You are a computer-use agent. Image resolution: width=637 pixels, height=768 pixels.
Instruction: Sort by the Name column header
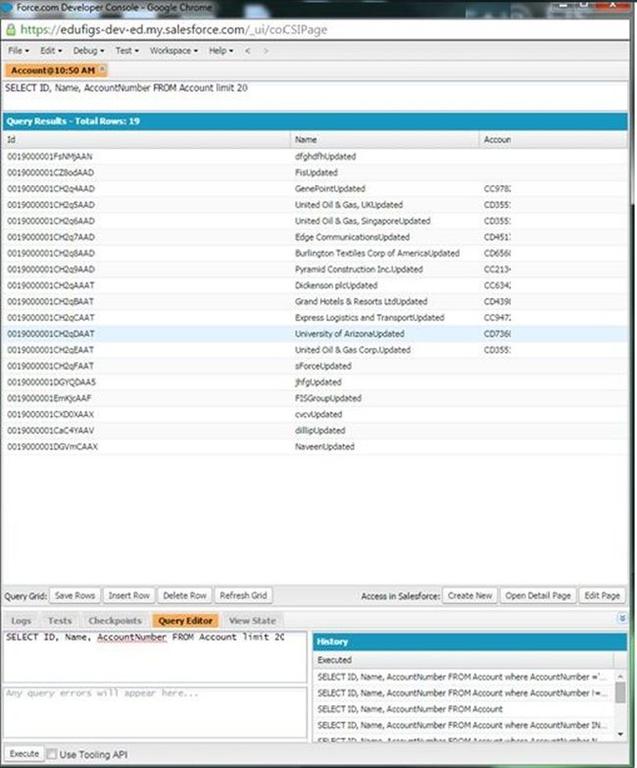[x=385, y=140]
